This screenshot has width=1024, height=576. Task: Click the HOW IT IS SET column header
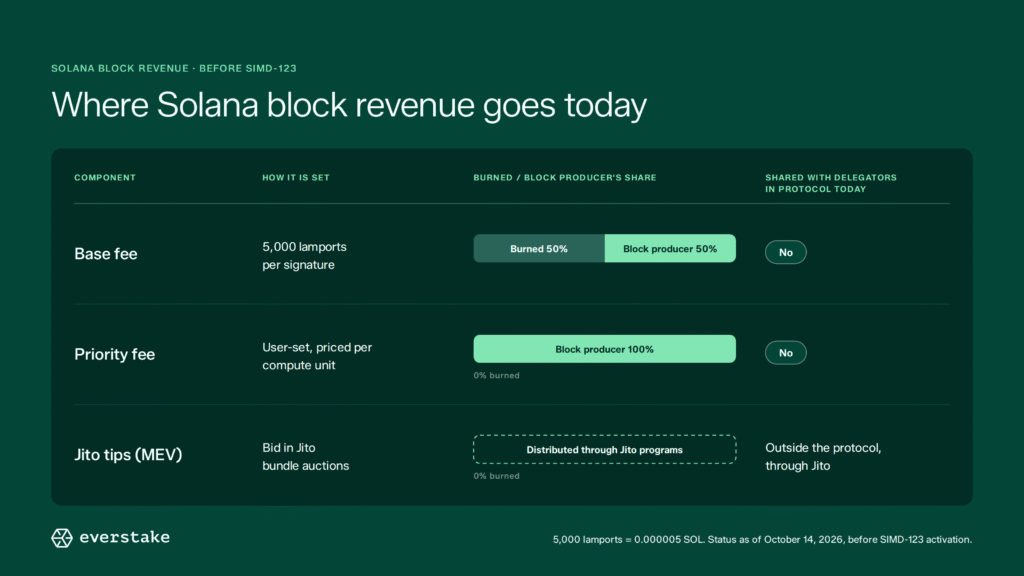[x=296, y=178]
